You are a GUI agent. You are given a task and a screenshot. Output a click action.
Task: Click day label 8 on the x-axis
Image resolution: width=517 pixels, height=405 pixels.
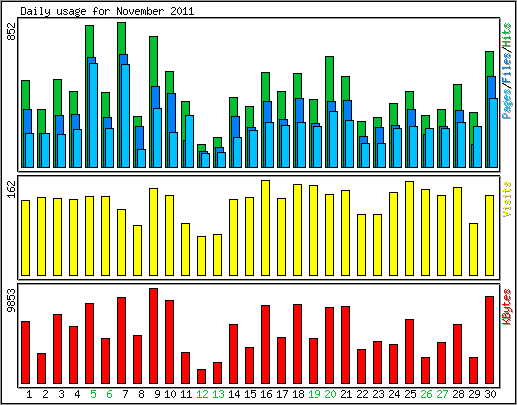coord(141,394)
